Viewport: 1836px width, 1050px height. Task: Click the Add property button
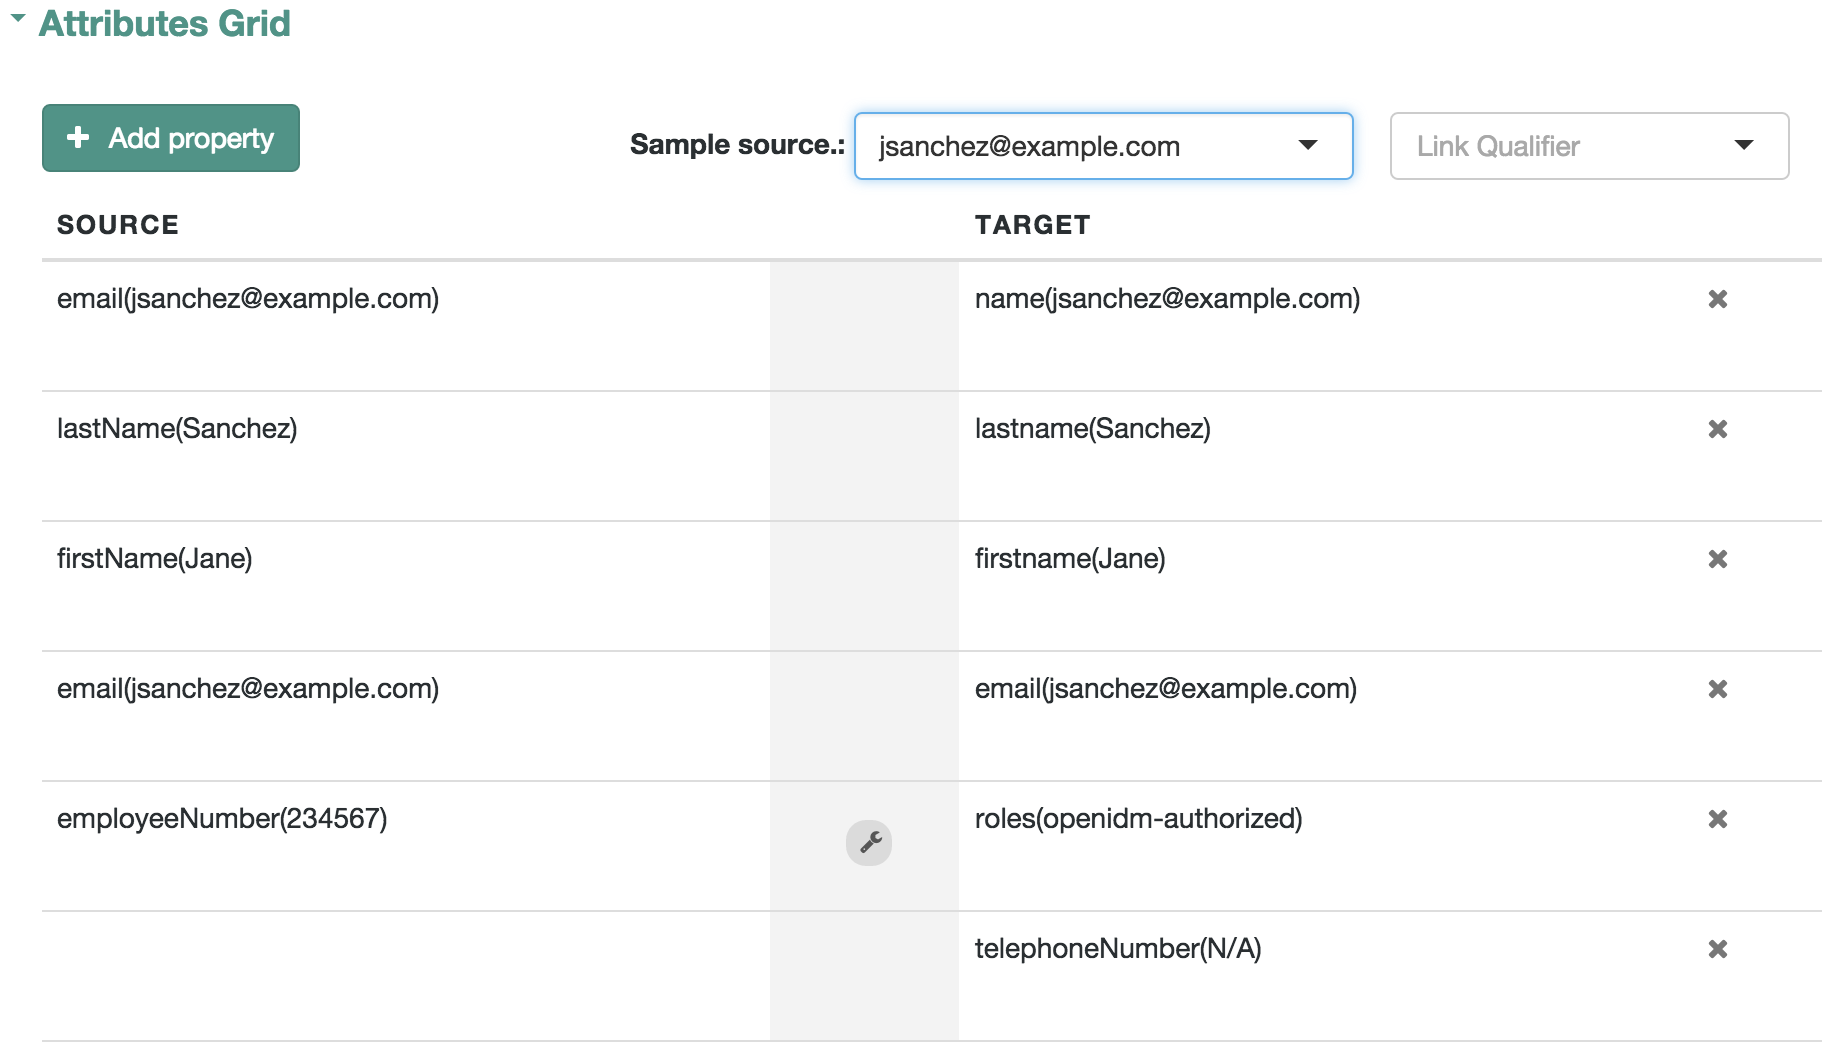click(x=171, y=138)
